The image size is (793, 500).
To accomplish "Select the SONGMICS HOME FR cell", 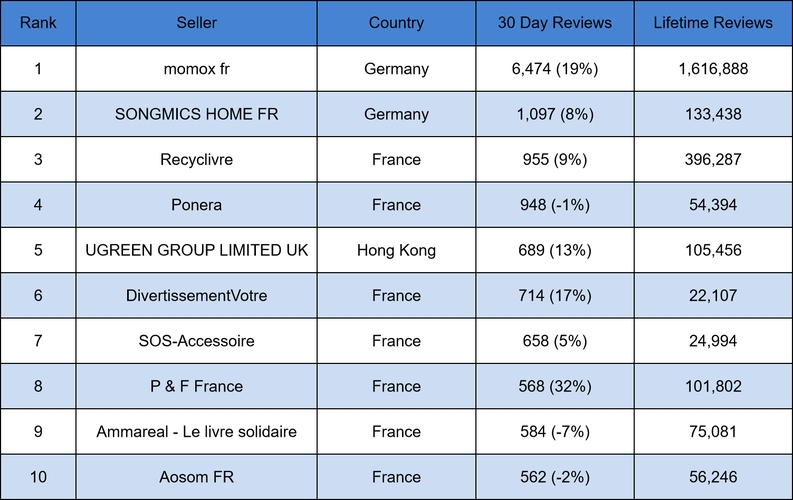I will coord(196,114).
